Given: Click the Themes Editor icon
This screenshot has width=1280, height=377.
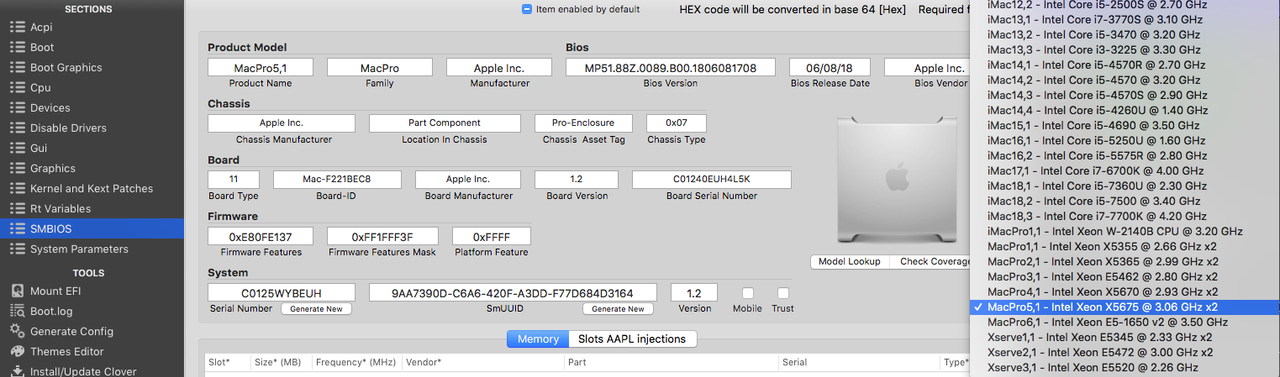Looking at the screenshot, I should tap(17, 351).
